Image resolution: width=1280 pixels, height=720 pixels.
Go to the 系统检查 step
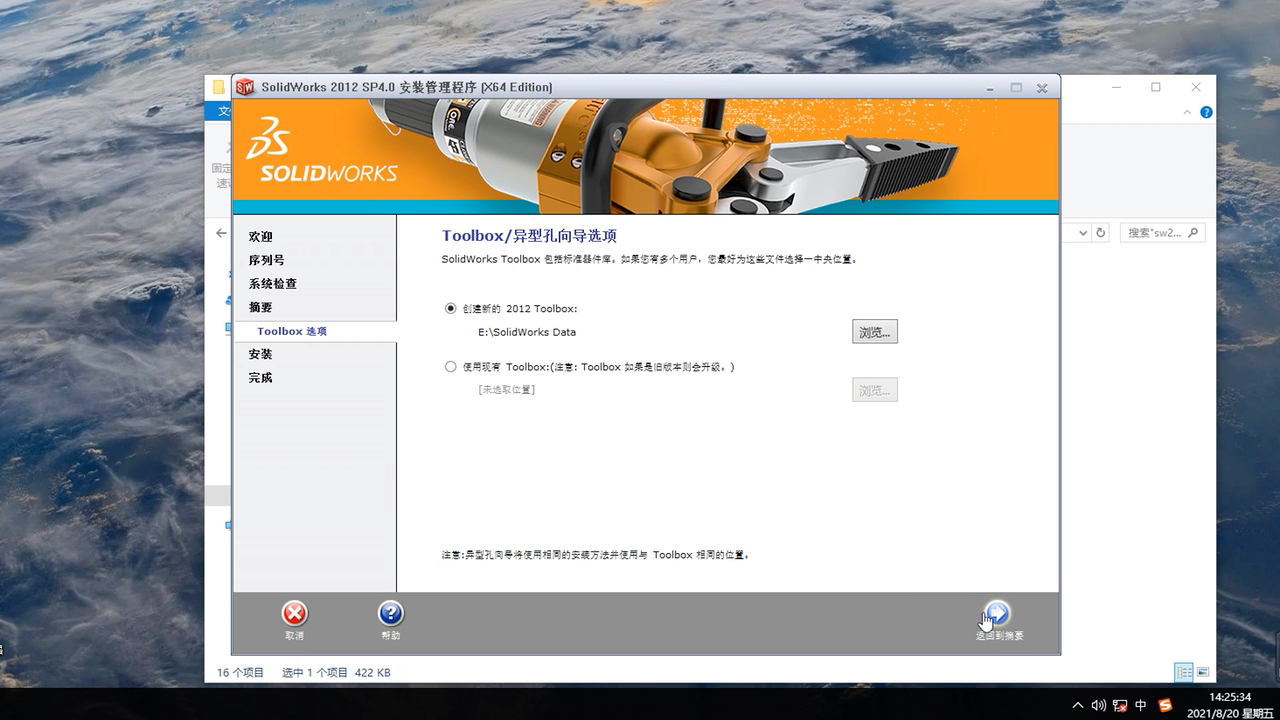point(273,284)
